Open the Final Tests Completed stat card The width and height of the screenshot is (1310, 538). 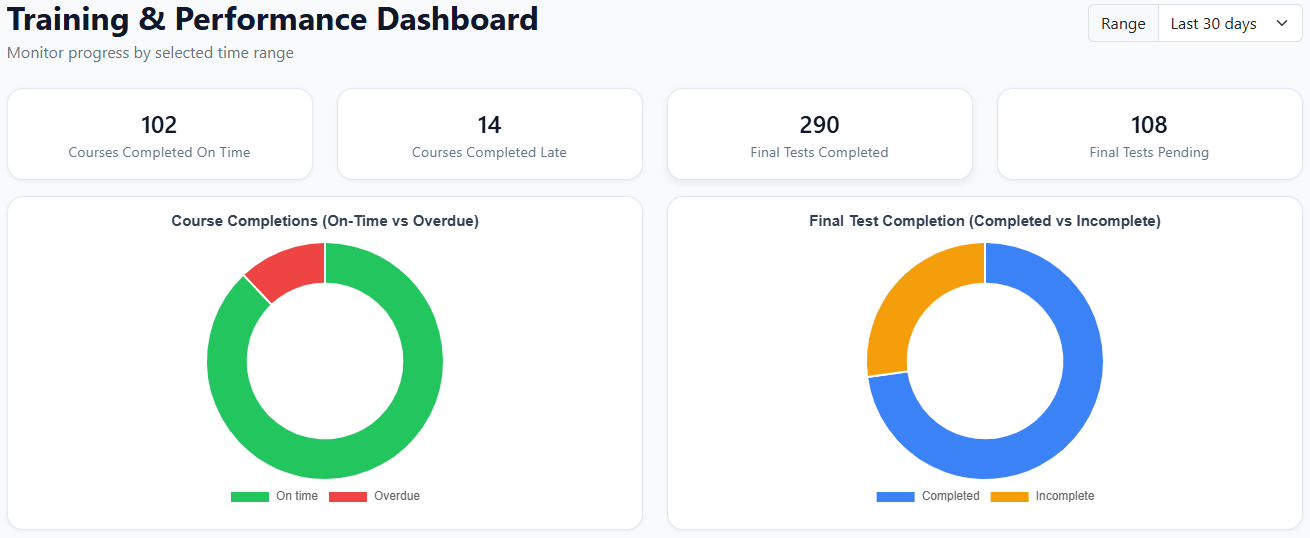819,134
